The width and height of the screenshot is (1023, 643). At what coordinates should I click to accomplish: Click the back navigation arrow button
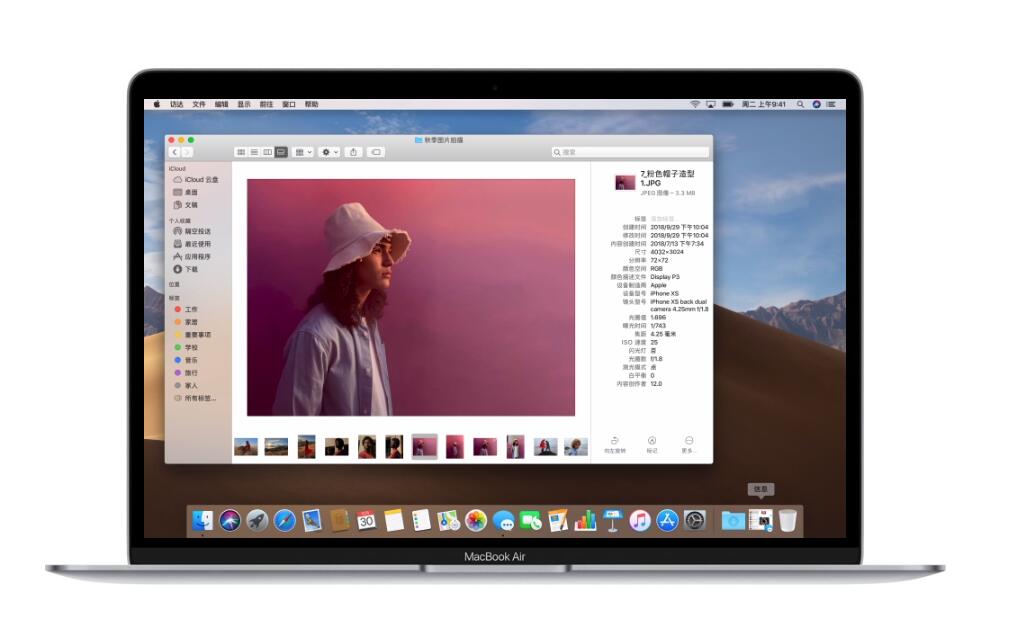172,151
